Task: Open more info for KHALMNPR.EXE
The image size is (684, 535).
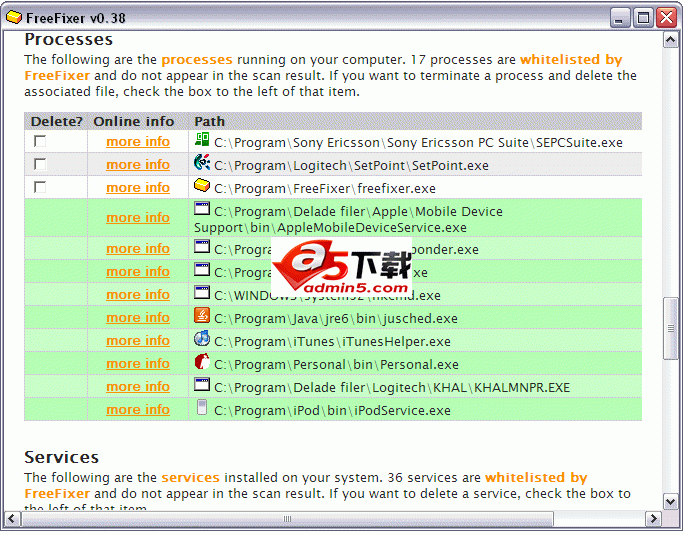Action: [138, 387]
